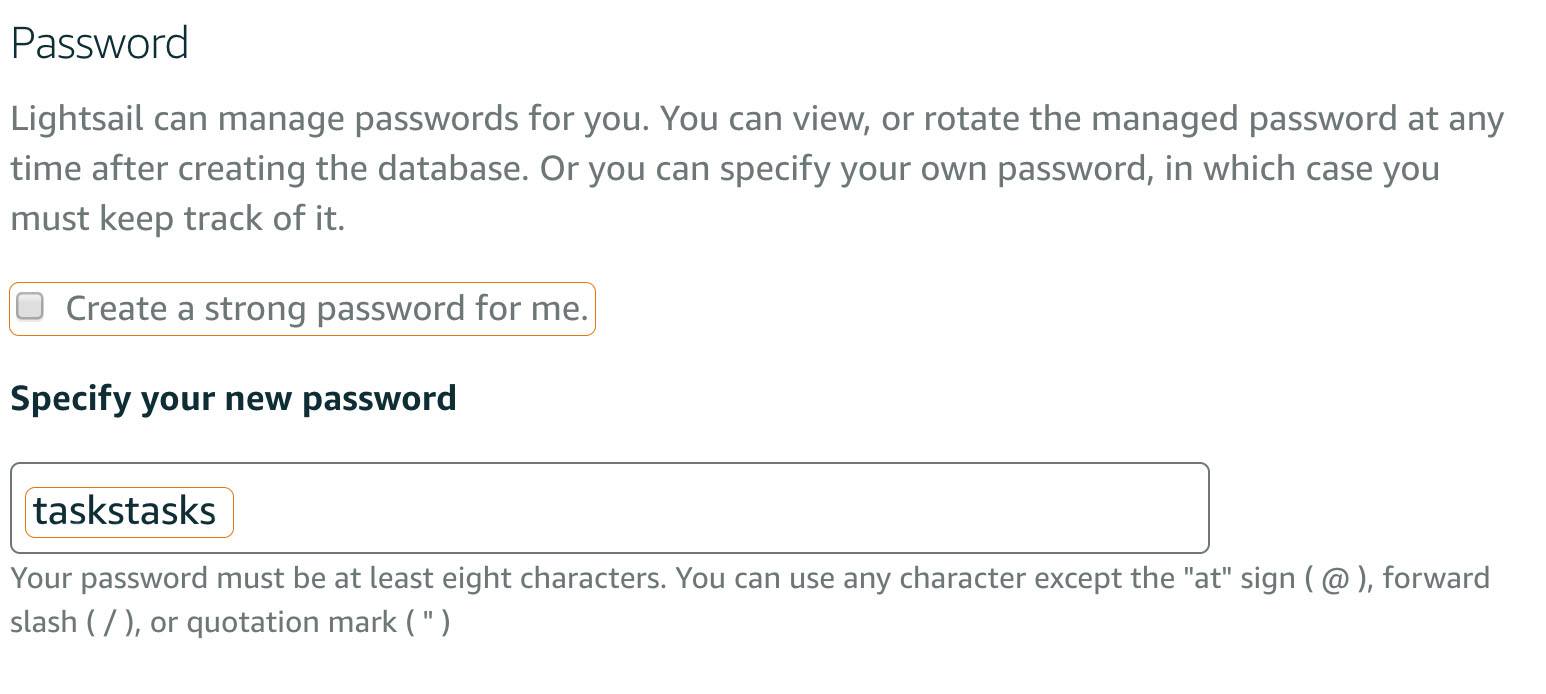The image size is (1546, 694).
Task: Click the 'Specify your new password' label
Action: [233, 398]
